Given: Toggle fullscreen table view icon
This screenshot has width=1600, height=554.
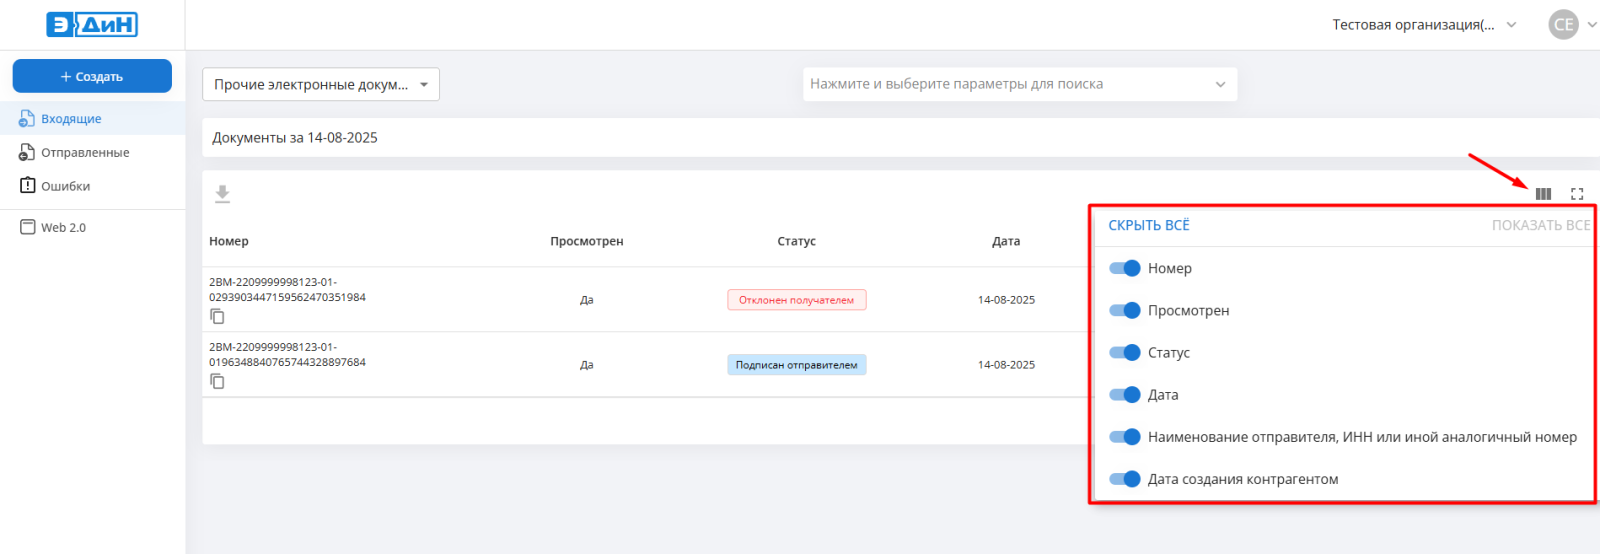Looking at the screenshot, I should point(1577,194).
